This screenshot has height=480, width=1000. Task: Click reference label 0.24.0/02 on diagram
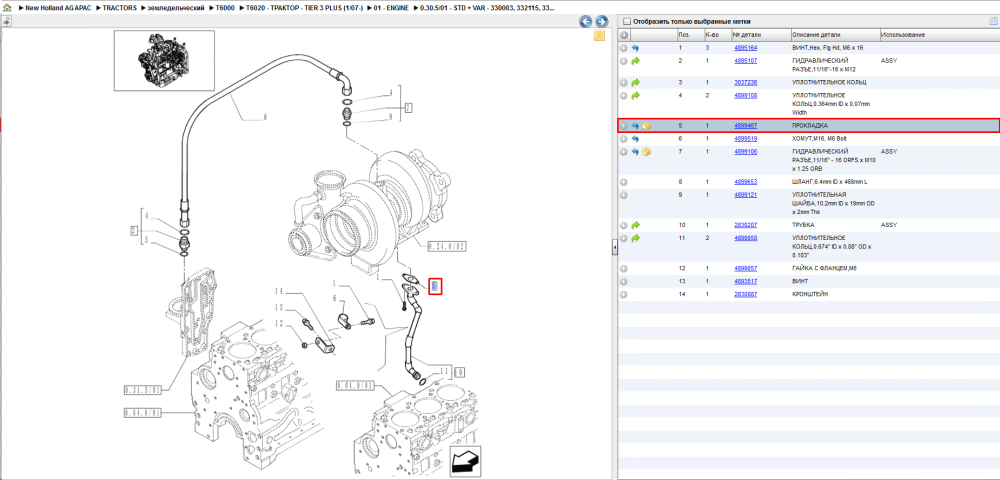(447, 246)
